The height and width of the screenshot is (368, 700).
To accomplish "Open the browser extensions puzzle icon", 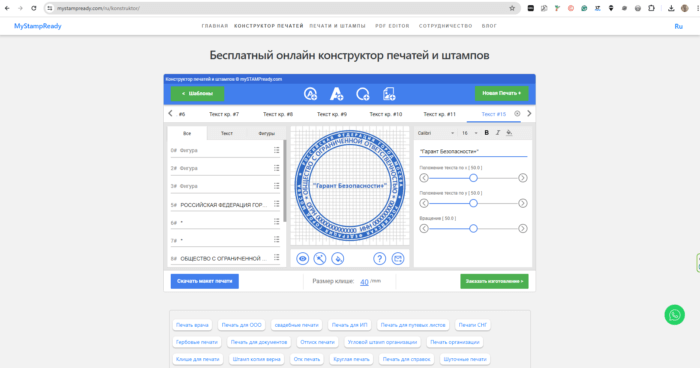I will click(x=651, y=8).
